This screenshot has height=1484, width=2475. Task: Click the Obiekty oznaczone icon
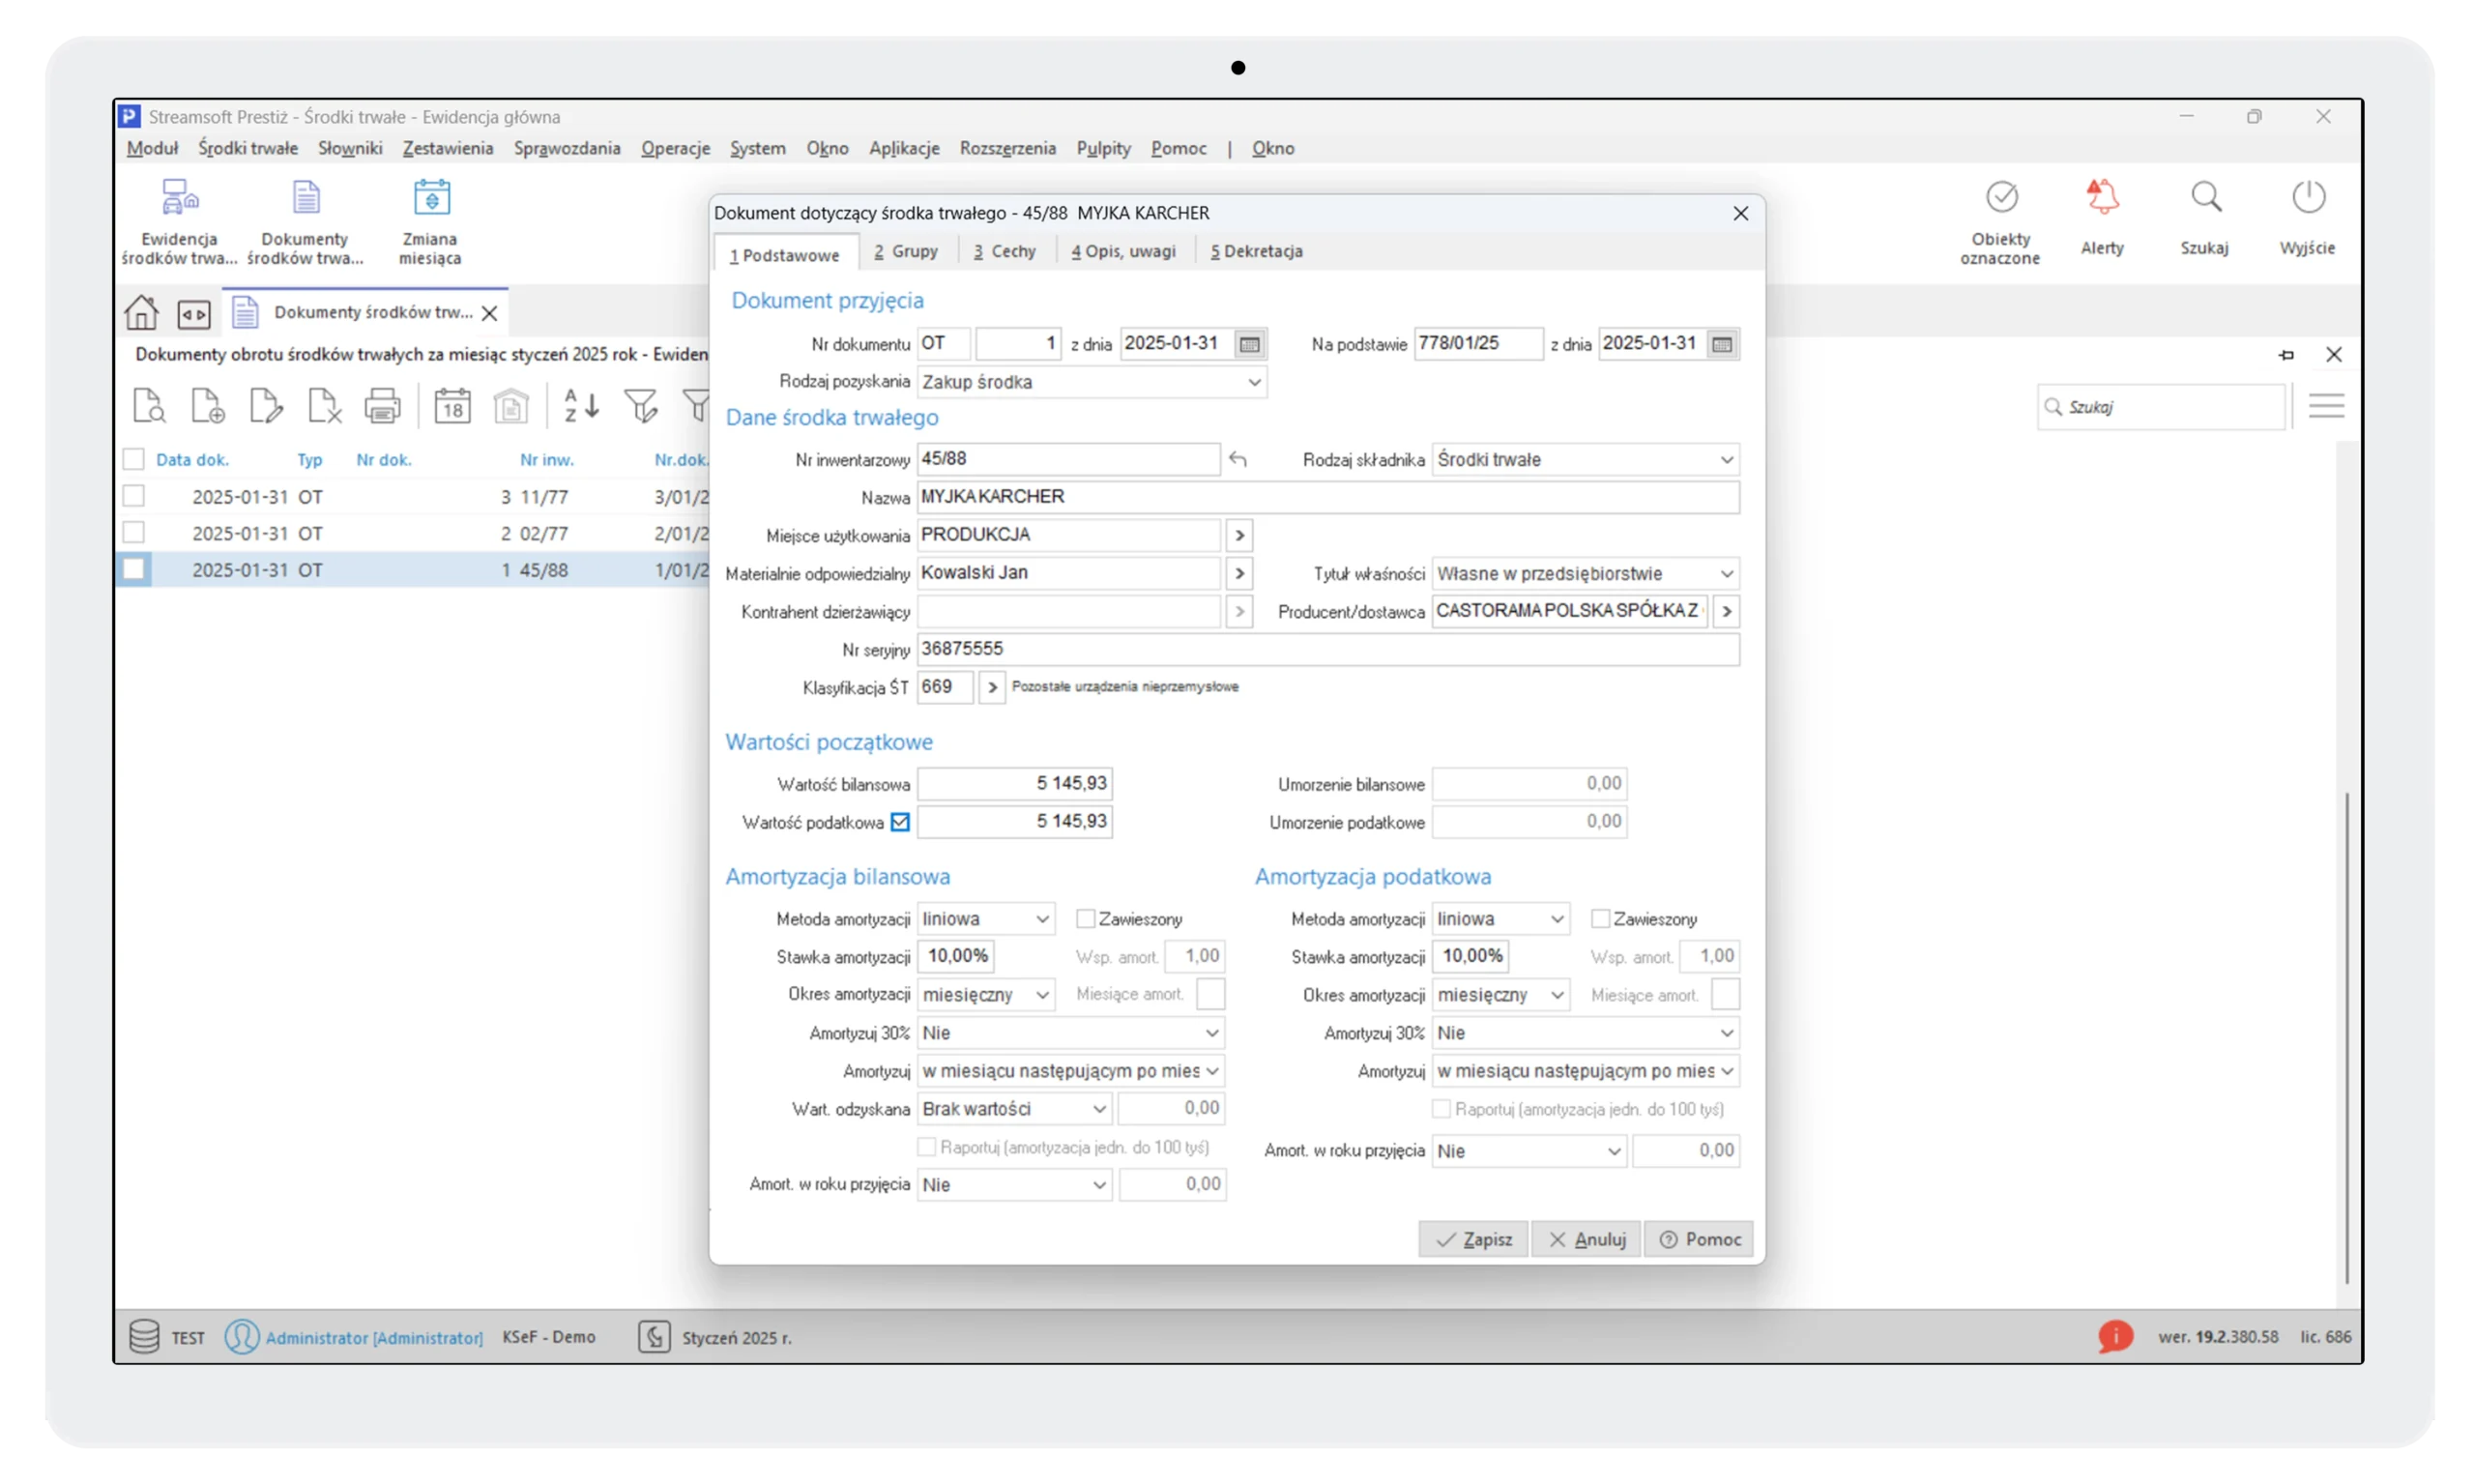2001,198
